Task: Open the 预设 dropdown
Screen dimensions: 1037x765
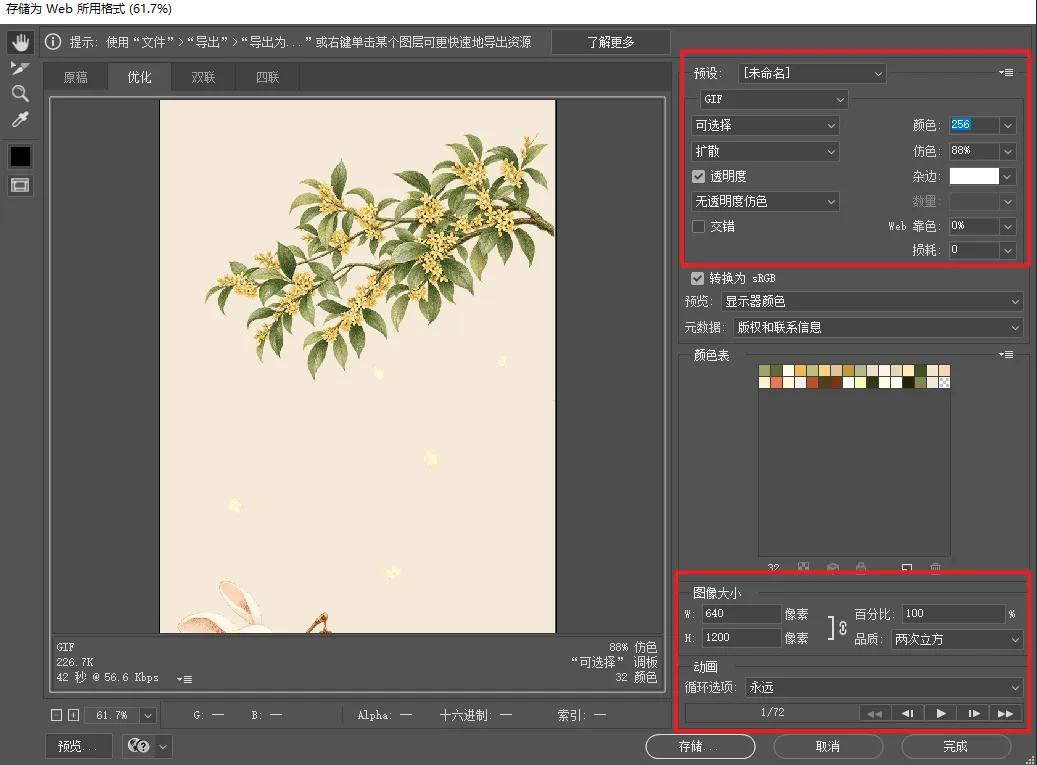Action: [x=811, y=73]
